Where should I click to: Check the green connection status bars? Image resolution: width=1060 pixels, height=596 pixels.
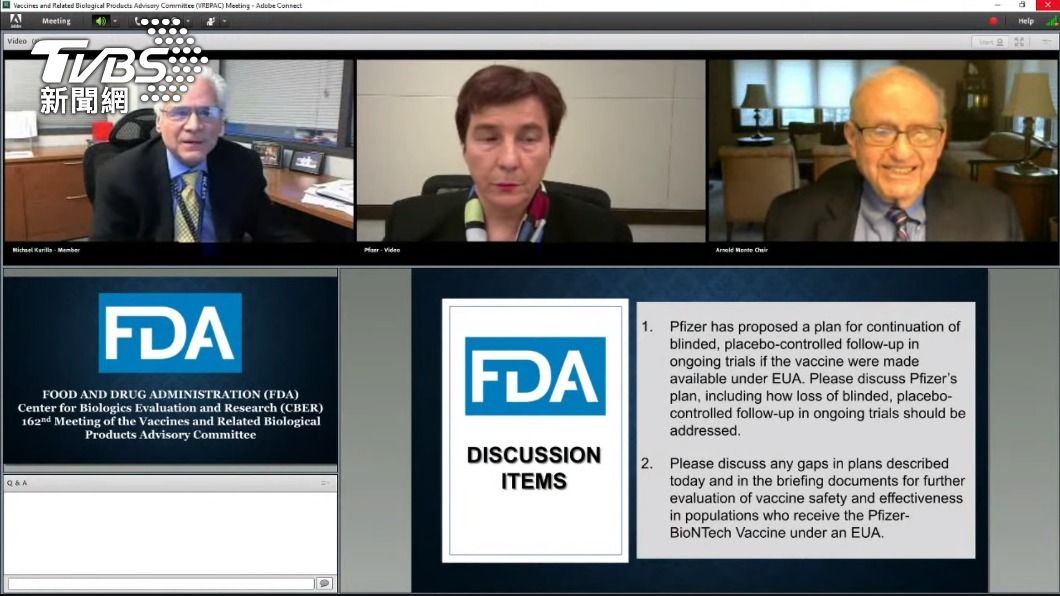coord(1051,21)
